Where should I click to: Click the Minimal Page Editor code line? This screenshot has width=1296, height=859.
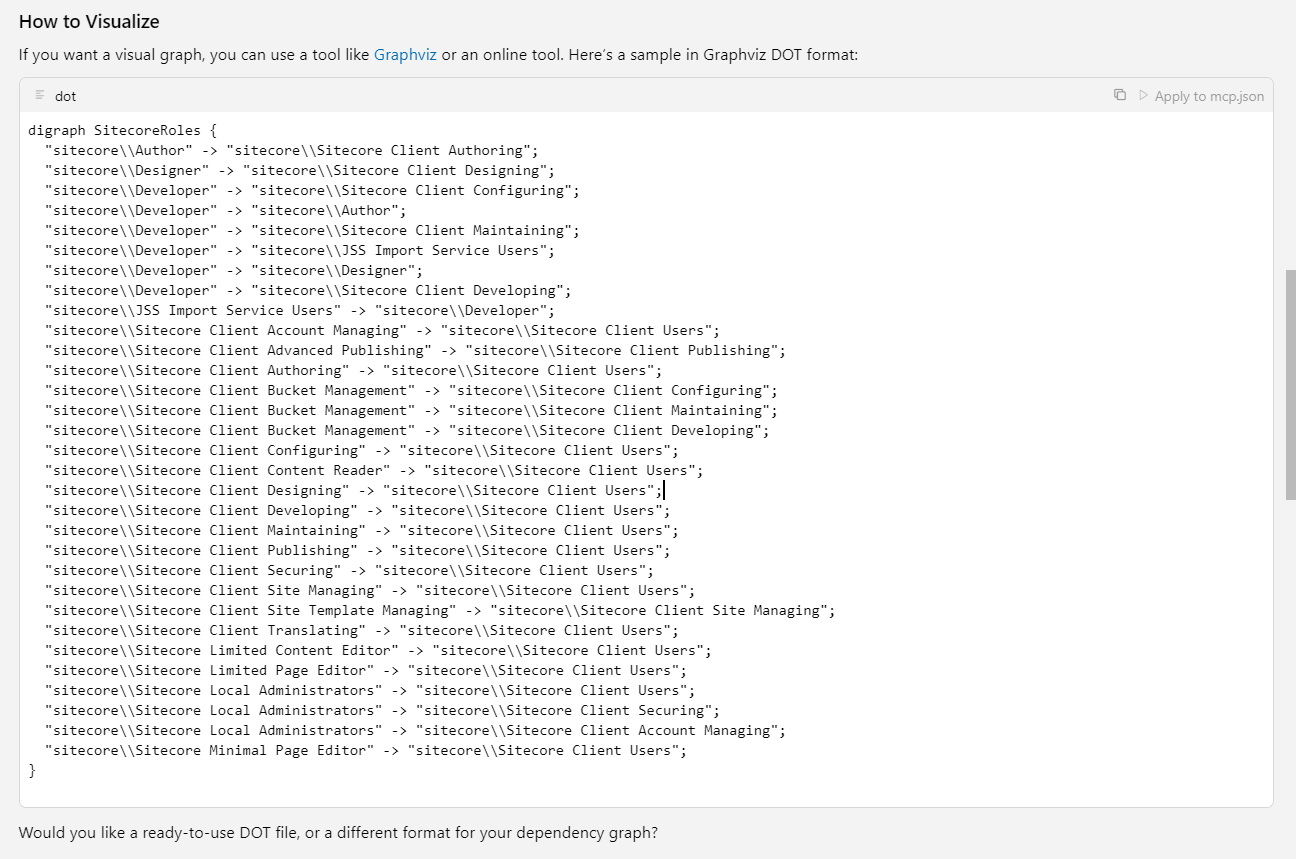tap(365, 750)
